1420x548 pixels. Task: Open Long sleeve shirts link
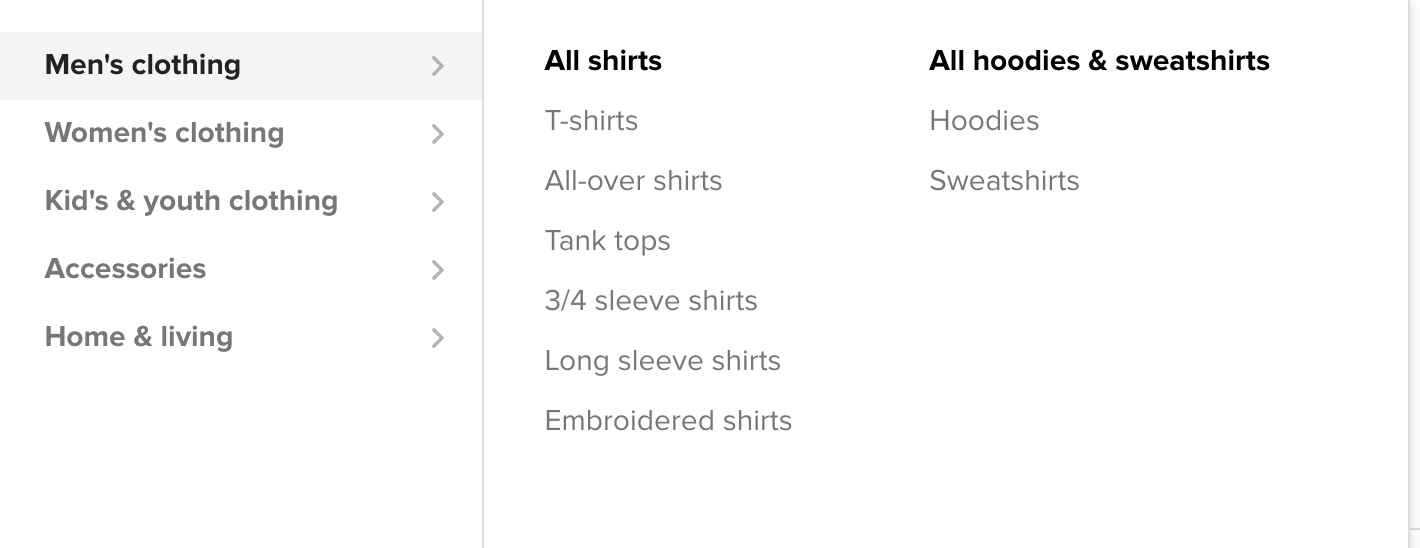tap(662, 361)
